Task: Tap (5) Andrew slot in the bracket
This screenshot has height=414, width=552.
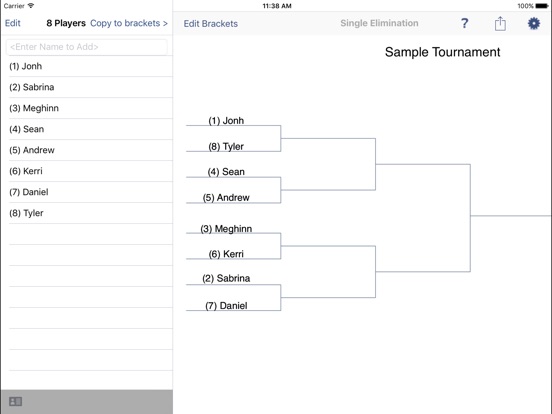Action: [226, 197]
